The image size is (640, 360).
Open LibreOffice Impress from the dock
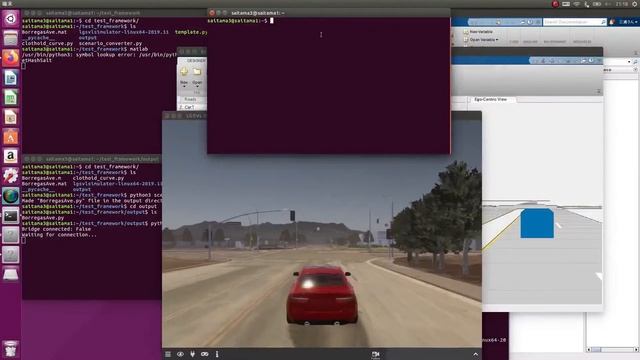[11, 117]
